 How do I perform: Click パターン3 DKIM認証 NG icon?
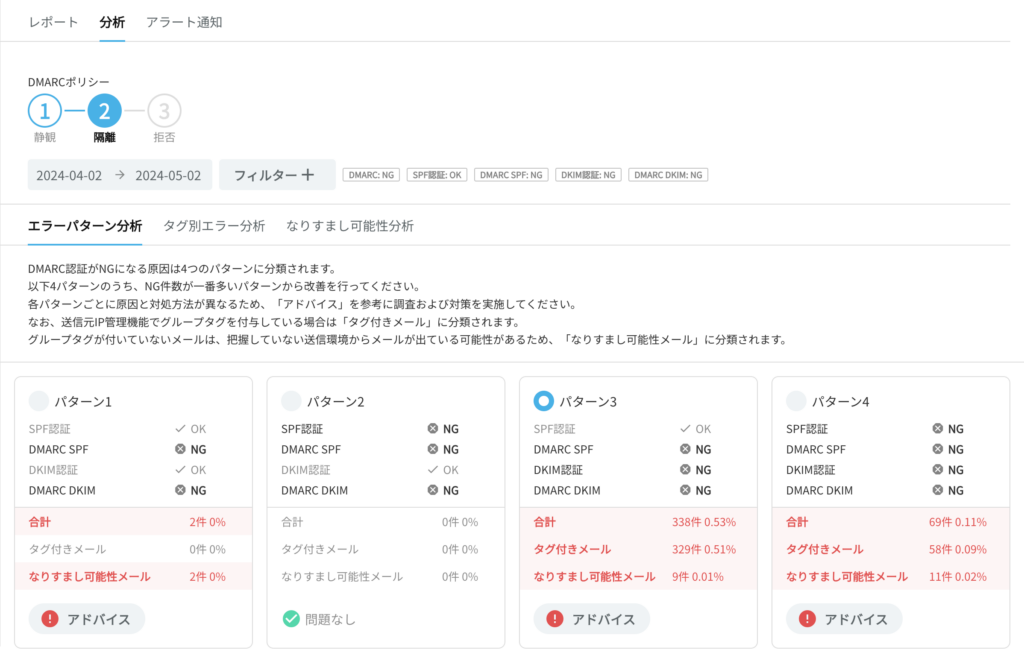coord(685,469)
